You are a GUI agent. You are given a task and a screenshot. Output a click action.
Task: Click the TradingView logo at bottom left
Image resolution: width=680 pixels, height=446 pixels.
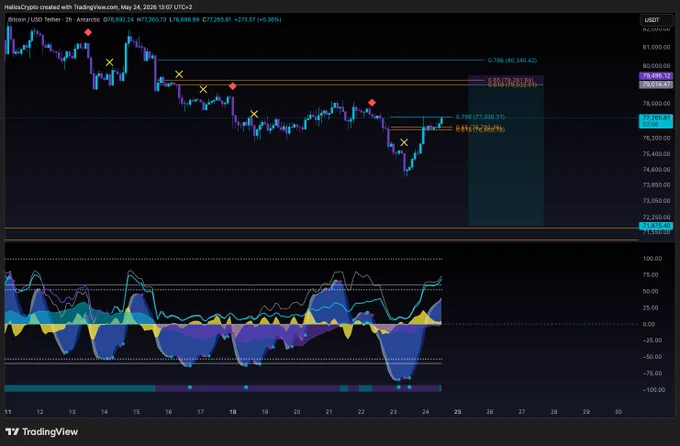coord(42,432)
